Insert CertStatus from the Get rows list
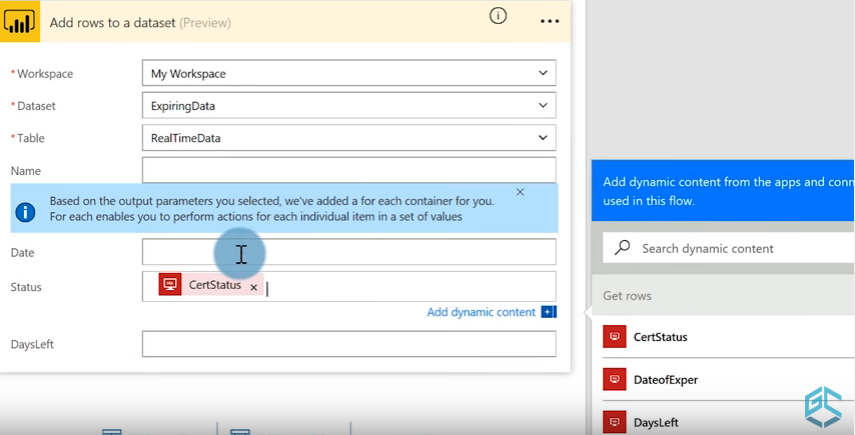This screenshot has width=855, height=435. [x=660, y=337]
